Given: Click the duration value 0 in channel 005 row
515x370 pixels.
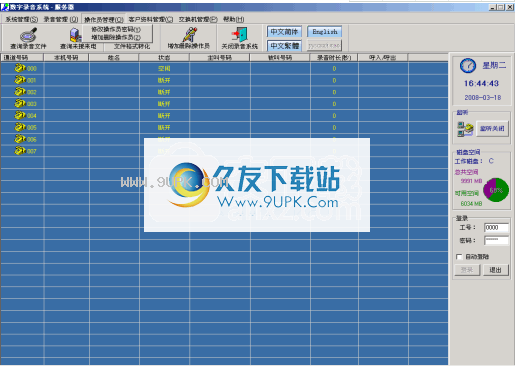Looking at the screenshot, I should 334,127.
